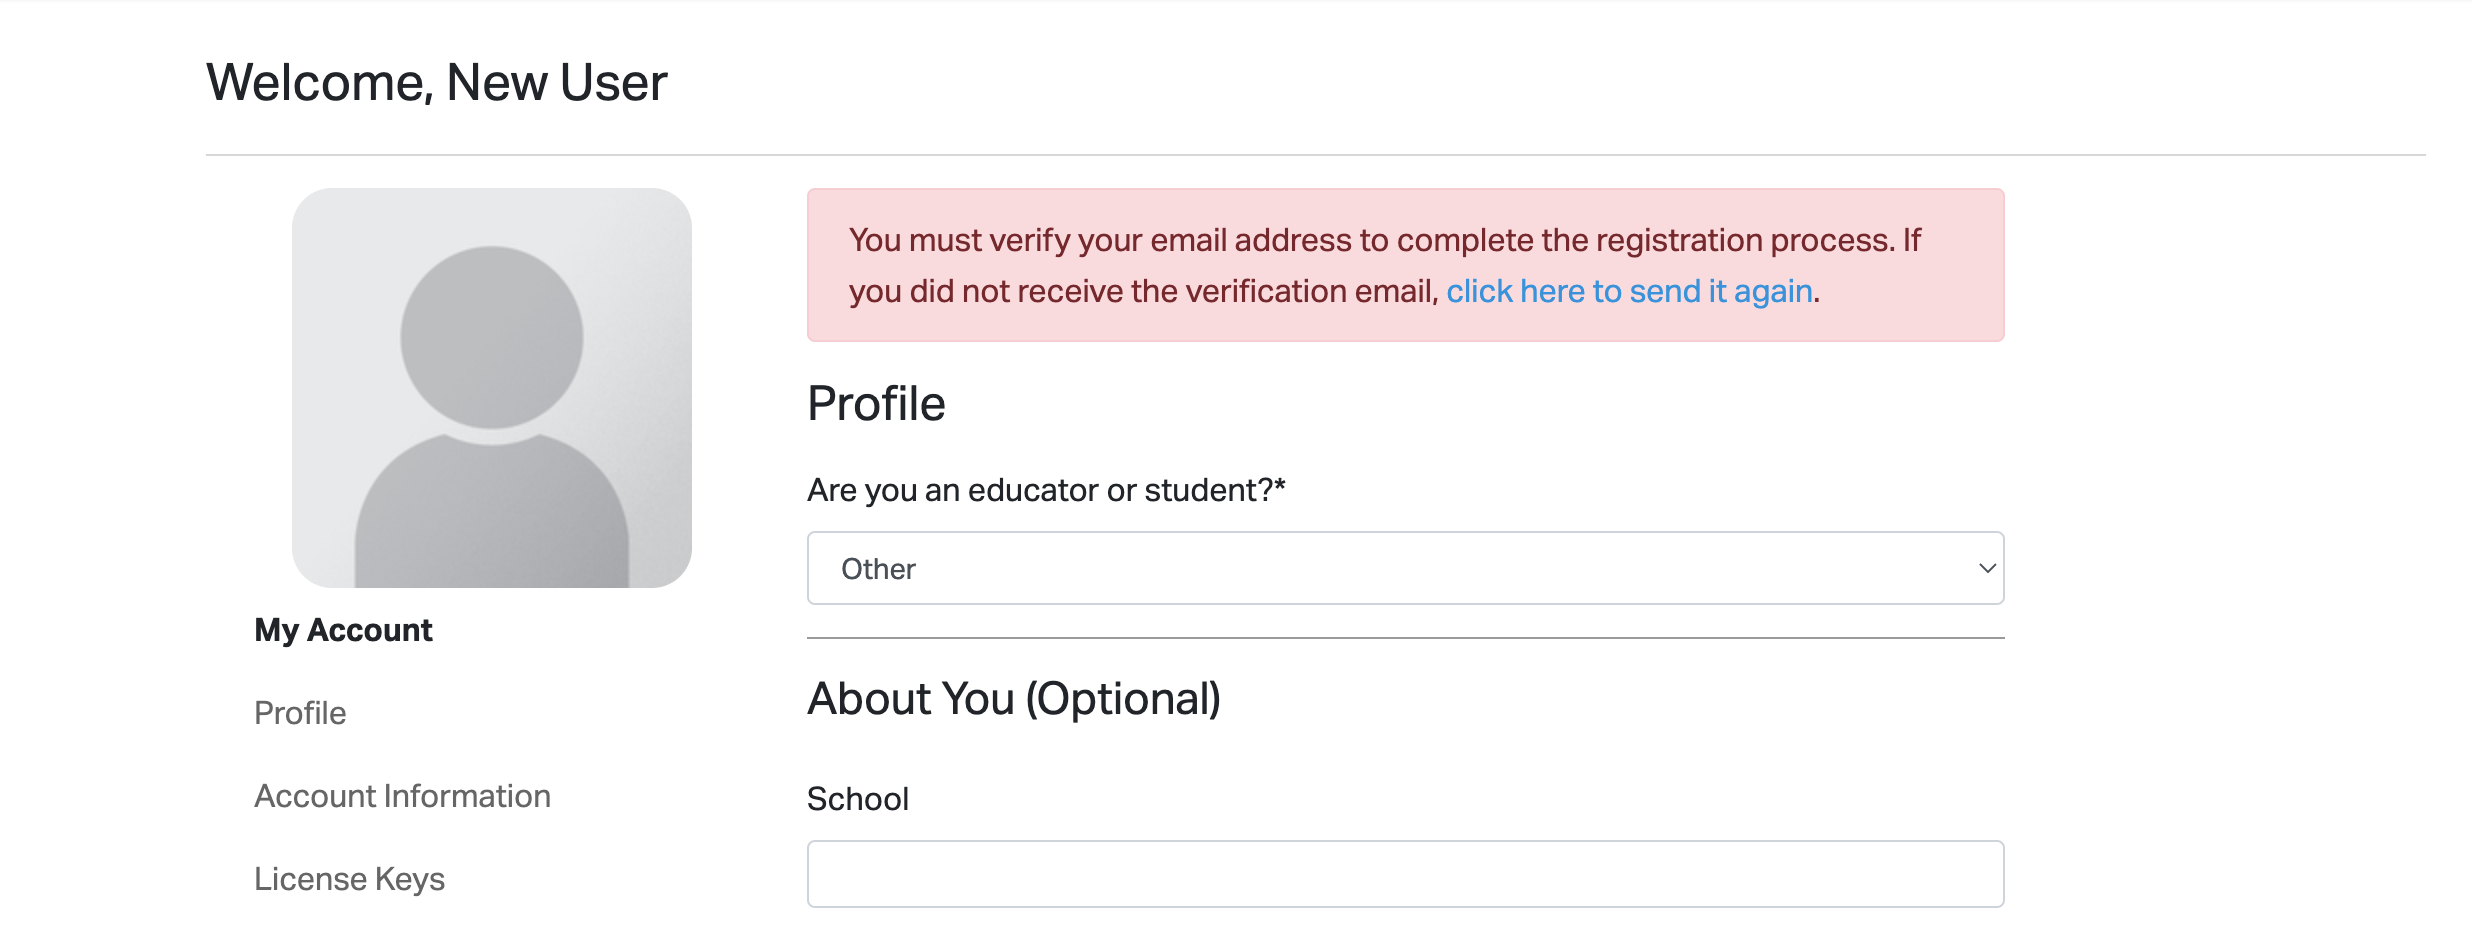Change the "Other" selection in the combo box
Viewport: 2472px width, 930px height.
[1405, 568]
